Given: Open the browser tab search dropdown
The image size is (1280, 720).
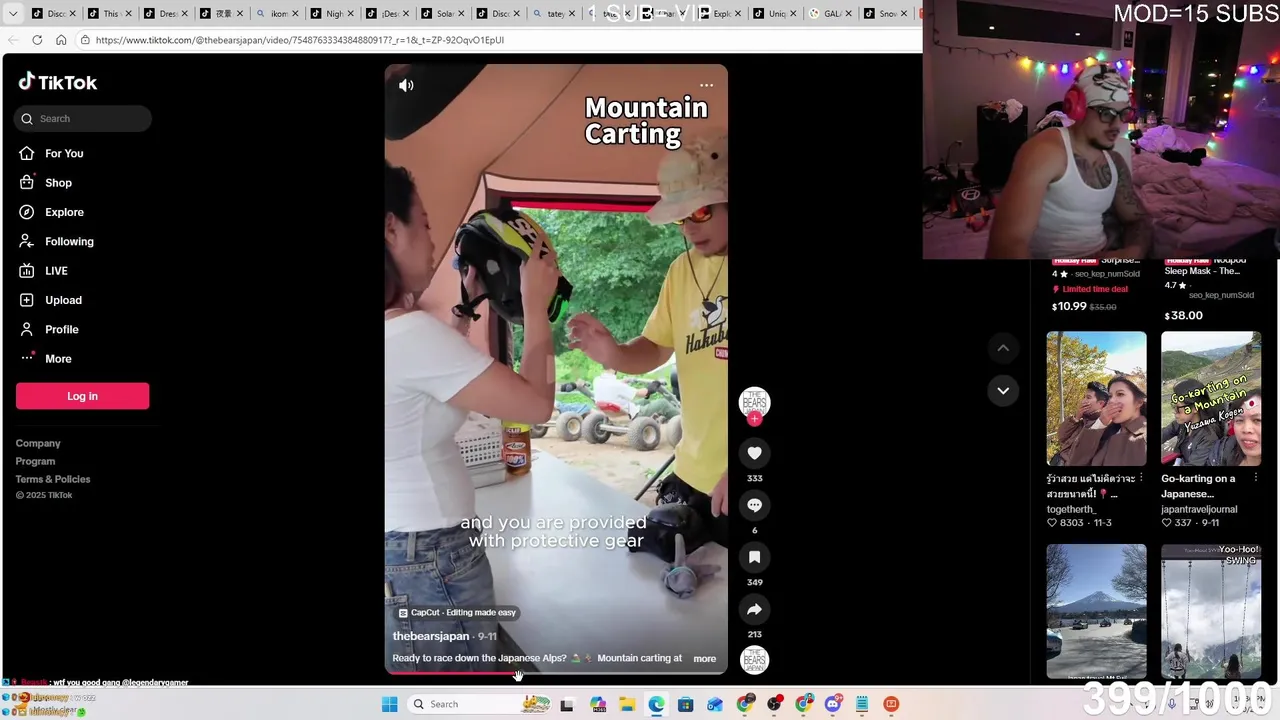Looking at the screenshot, I should pos(13,13).
